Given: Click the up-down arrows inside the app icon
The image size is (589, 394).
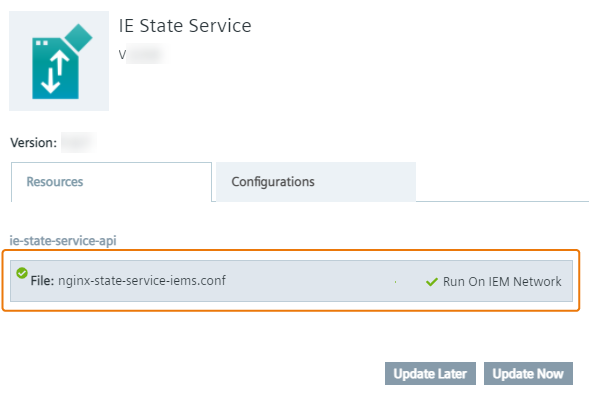Looking at the screenshot, I should click(x=56, y=72).
